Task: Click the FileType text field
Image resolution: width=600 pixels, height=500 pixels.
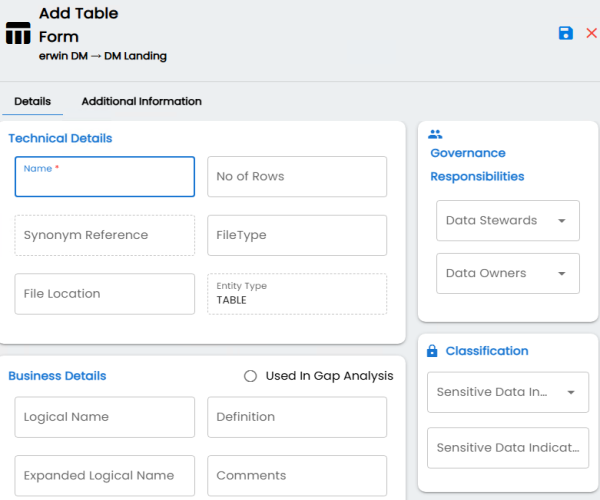Action: point(297,235)
